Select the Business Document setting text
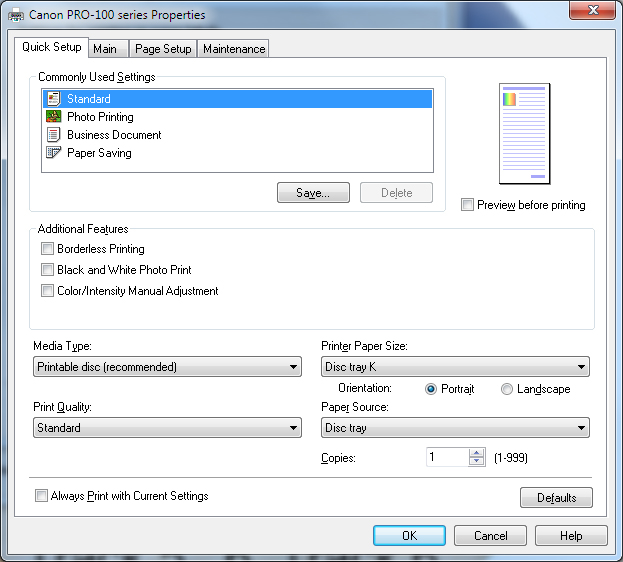This screenshot has width=623, height=562. 114,135
